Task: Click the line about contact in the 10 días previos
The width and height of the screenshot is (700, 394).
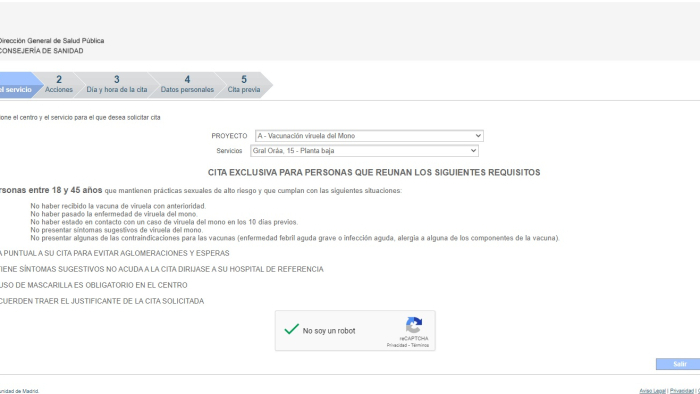Action: (x=164, y=222)
